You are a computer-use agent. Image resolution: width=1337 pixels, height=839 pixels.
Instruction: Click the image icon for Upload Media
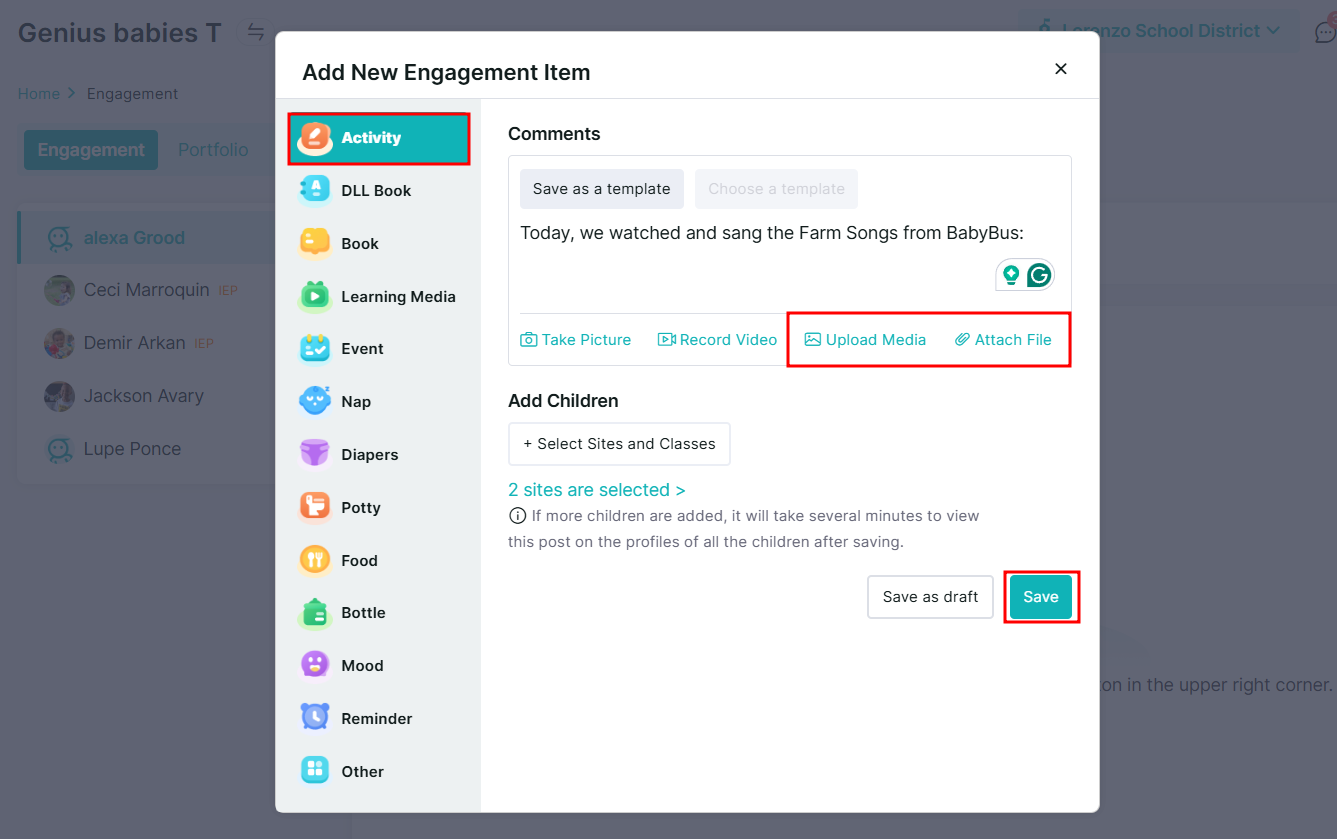point(813,340)
